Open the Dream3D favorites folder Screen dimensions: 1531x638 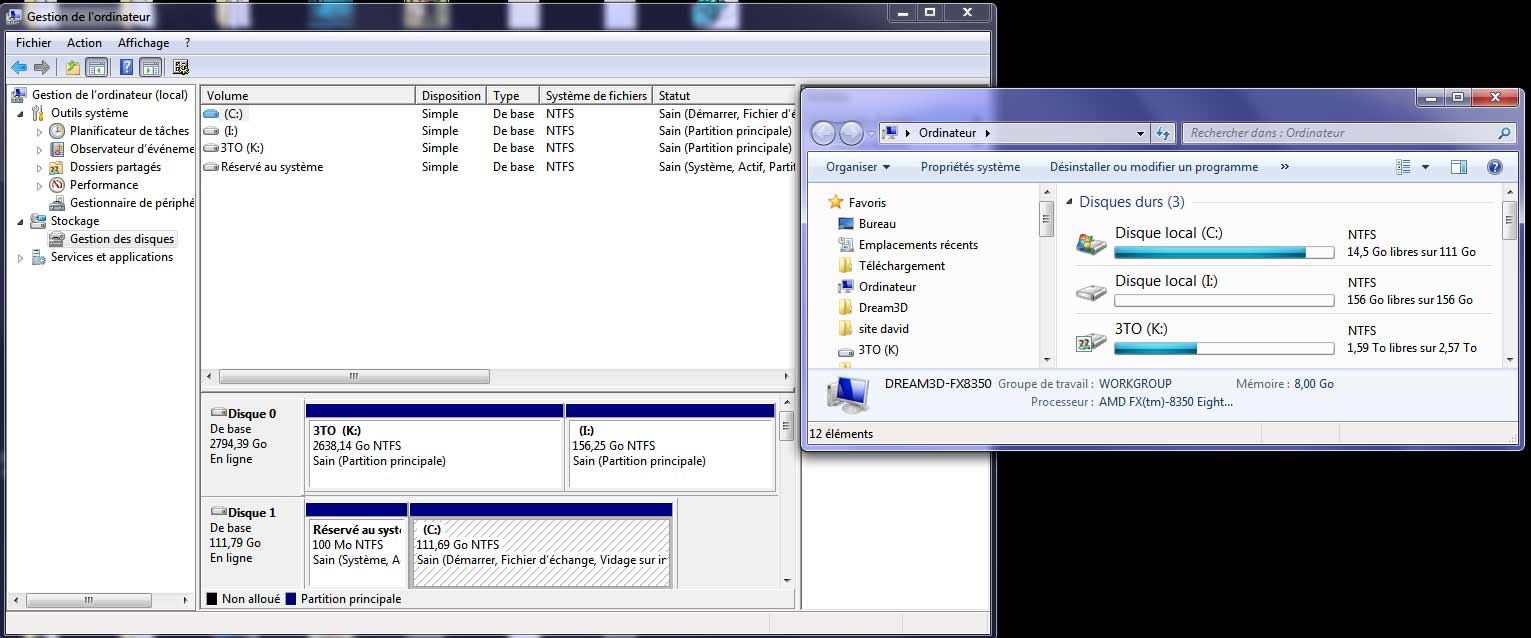tap(883, 308)
